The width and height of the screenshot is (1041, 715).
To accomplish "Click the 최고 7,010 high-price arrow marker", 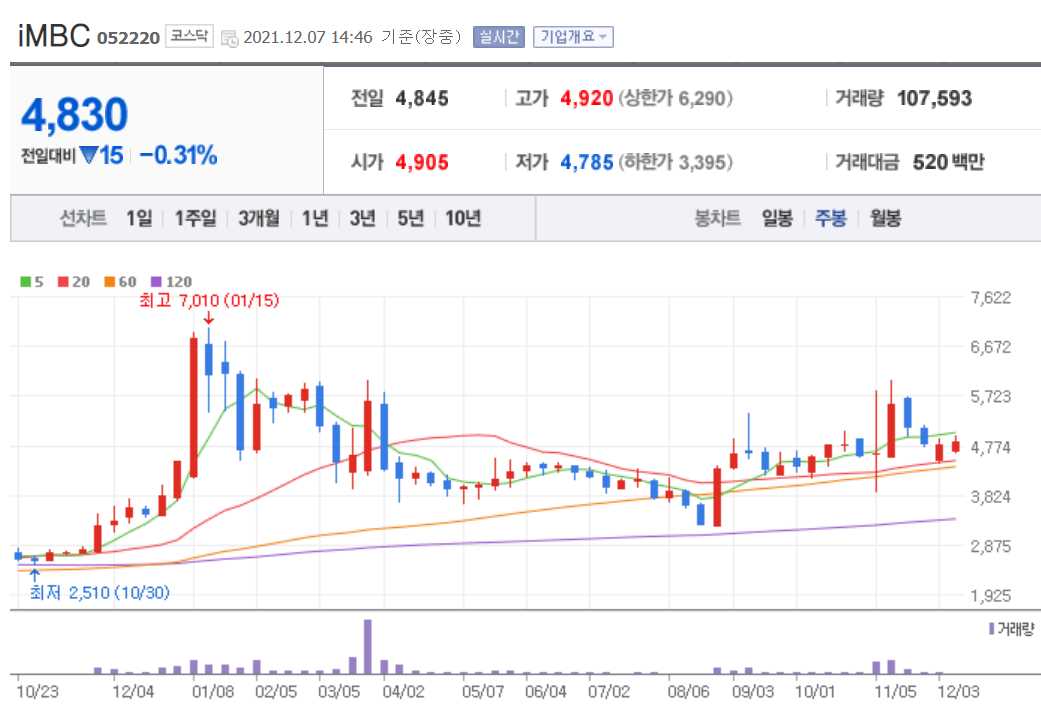I will (x=208, y=318).
